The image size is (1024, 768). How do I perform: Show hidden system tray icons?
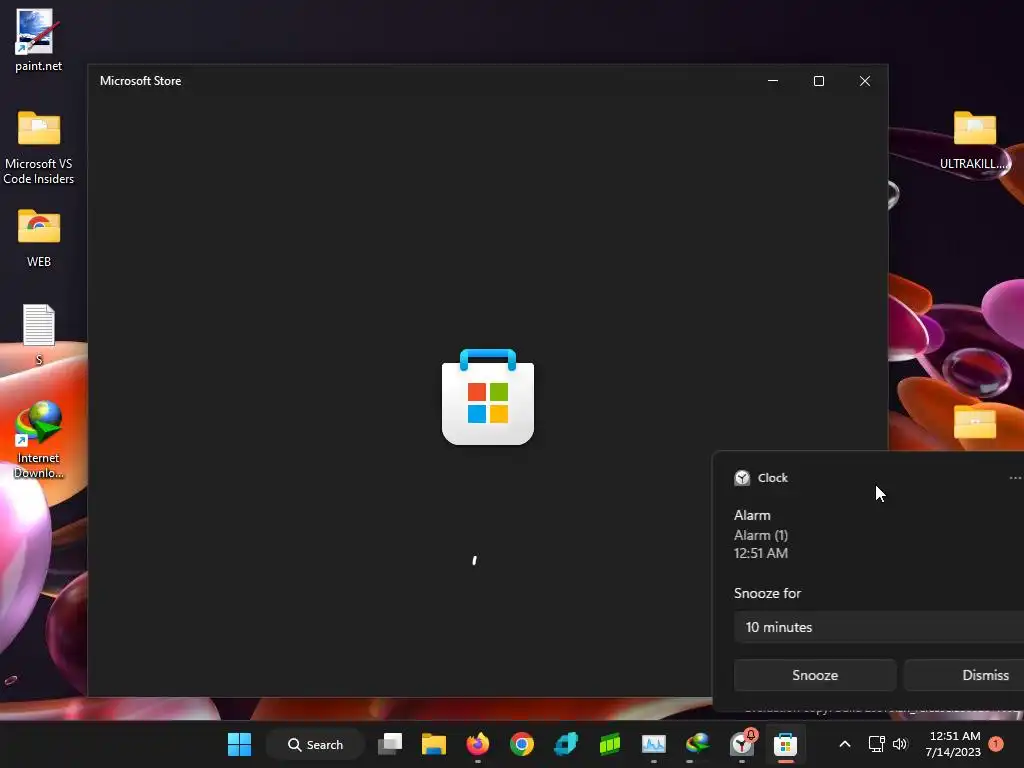click(844, 744)
